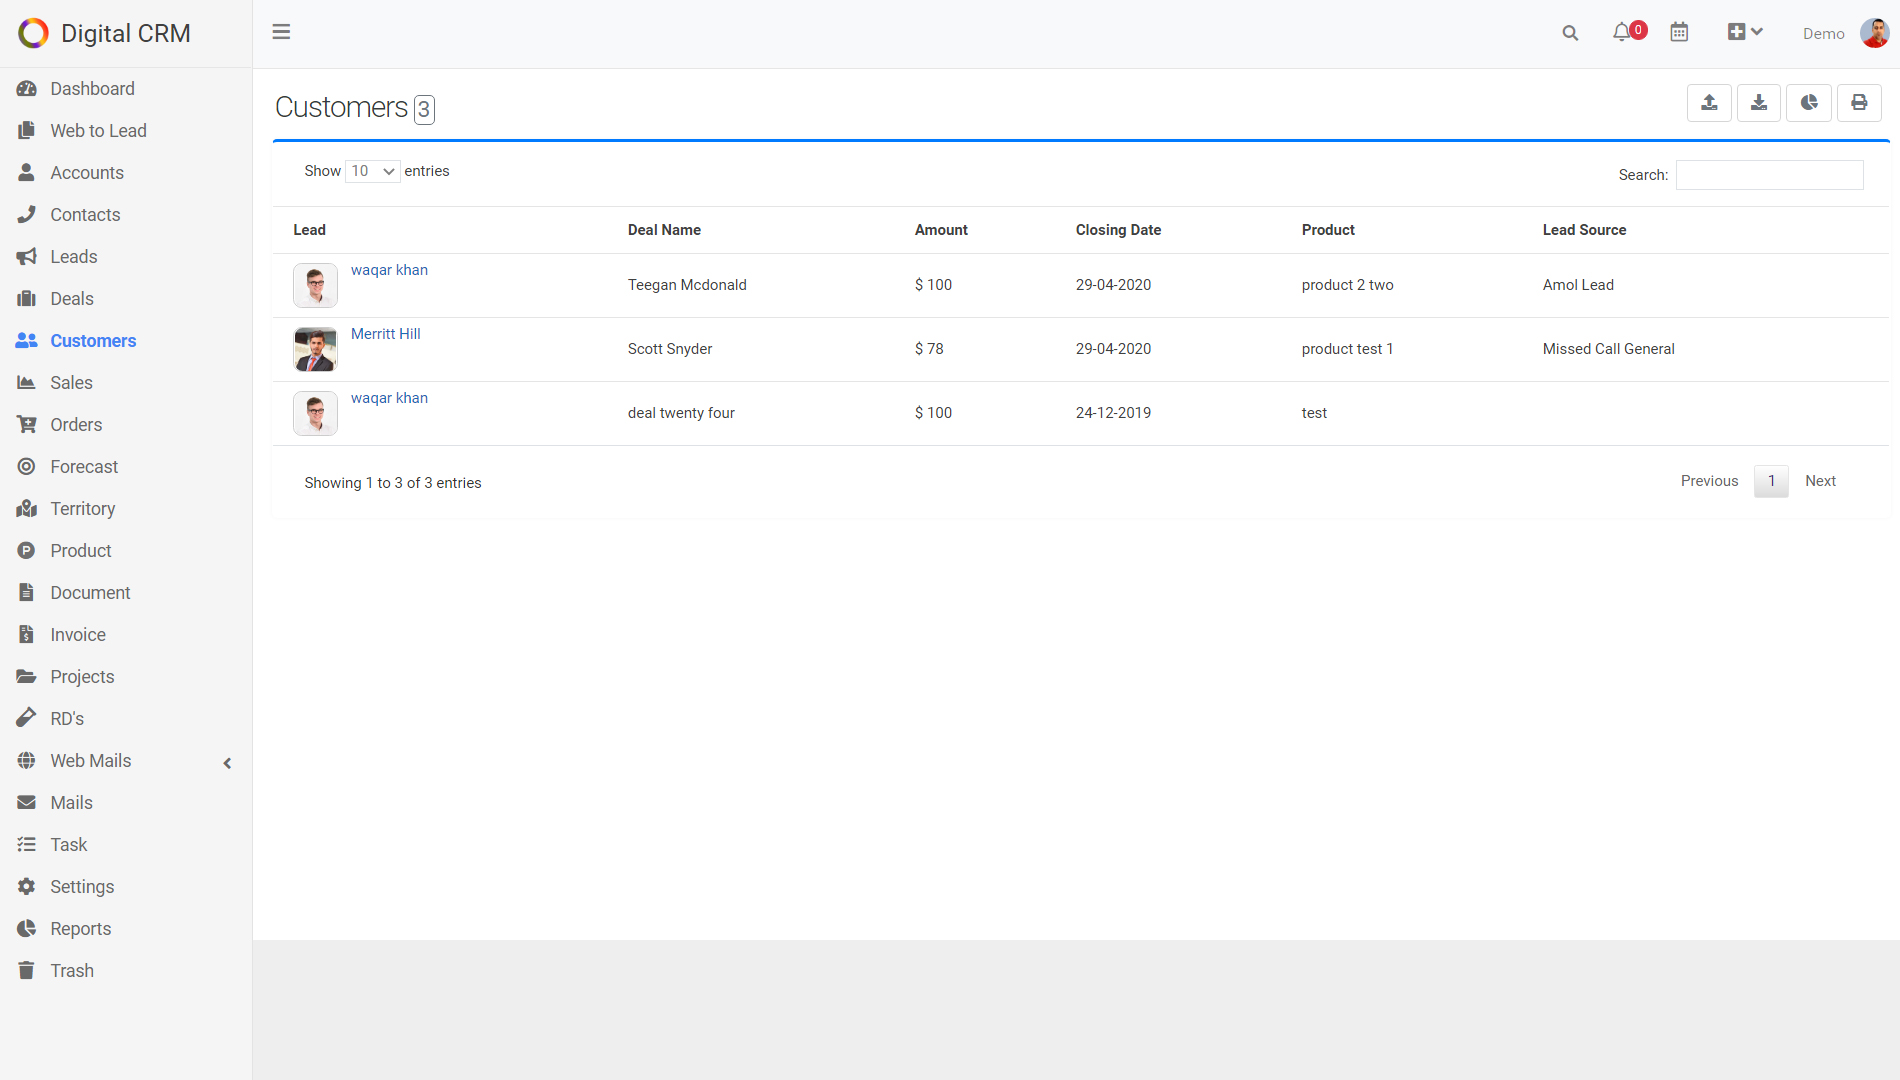Click the Customers people icon
This screenshot has height=1080, width=1900.
pos(27,341)
